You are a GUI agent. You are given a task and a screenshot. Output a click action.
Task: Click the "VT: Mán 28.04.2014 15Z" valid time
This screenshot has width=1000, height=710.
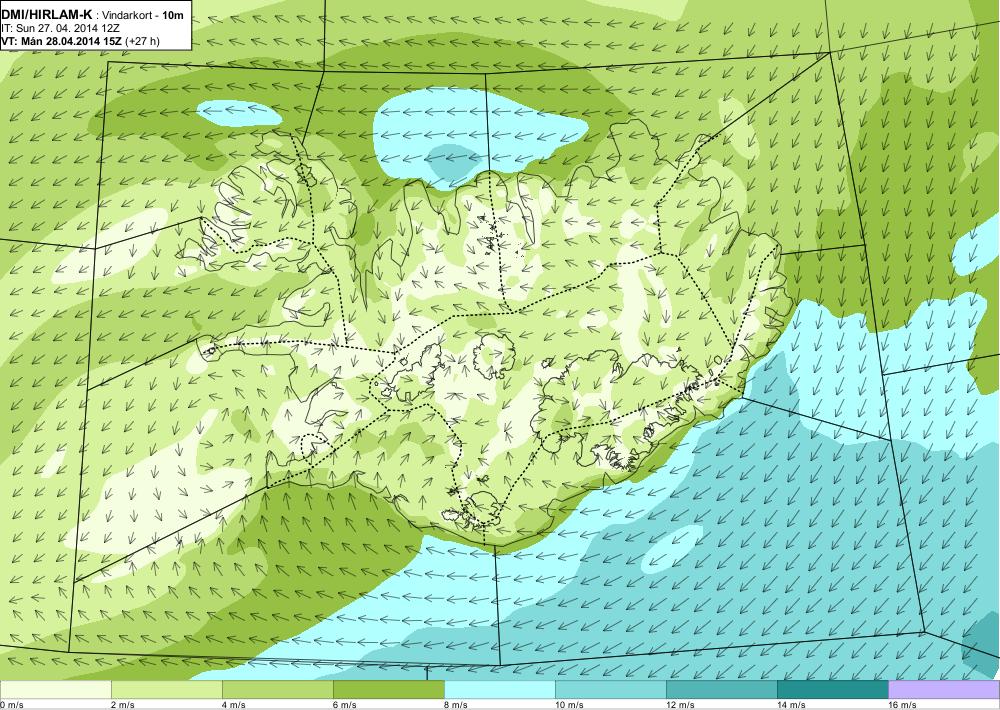click(62, 41)
